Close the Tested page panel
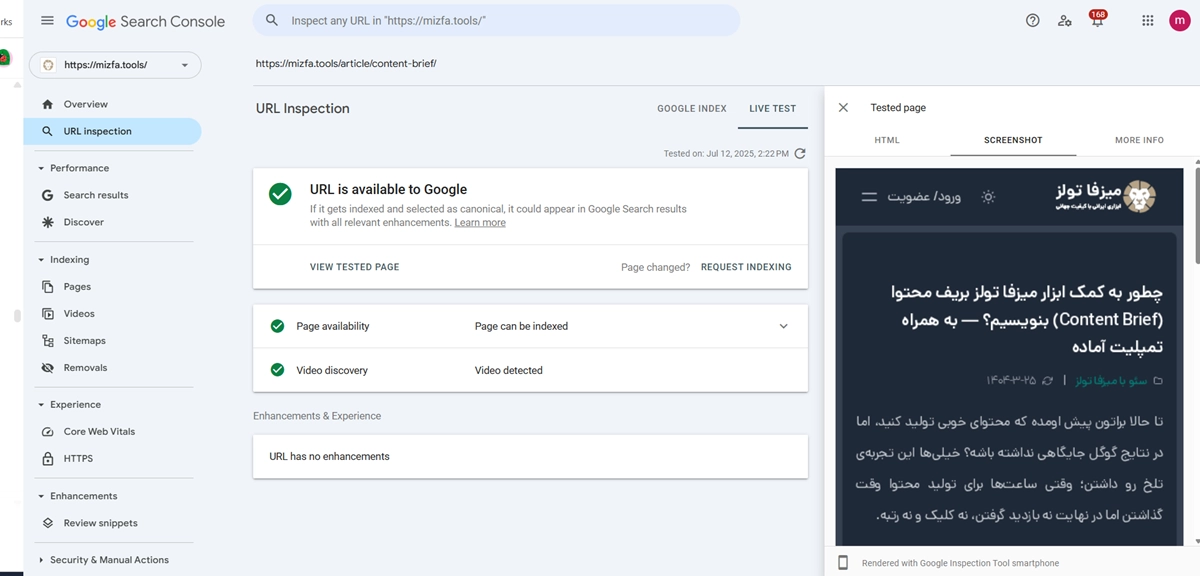 click(x=843, y=108)
